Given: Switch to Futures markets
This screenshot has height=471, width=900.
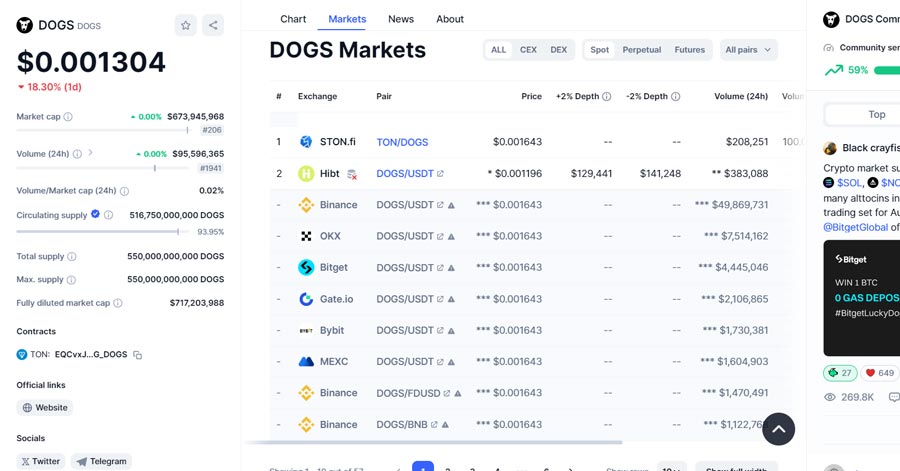Looking at the screenshot, I should pos(689,50).
